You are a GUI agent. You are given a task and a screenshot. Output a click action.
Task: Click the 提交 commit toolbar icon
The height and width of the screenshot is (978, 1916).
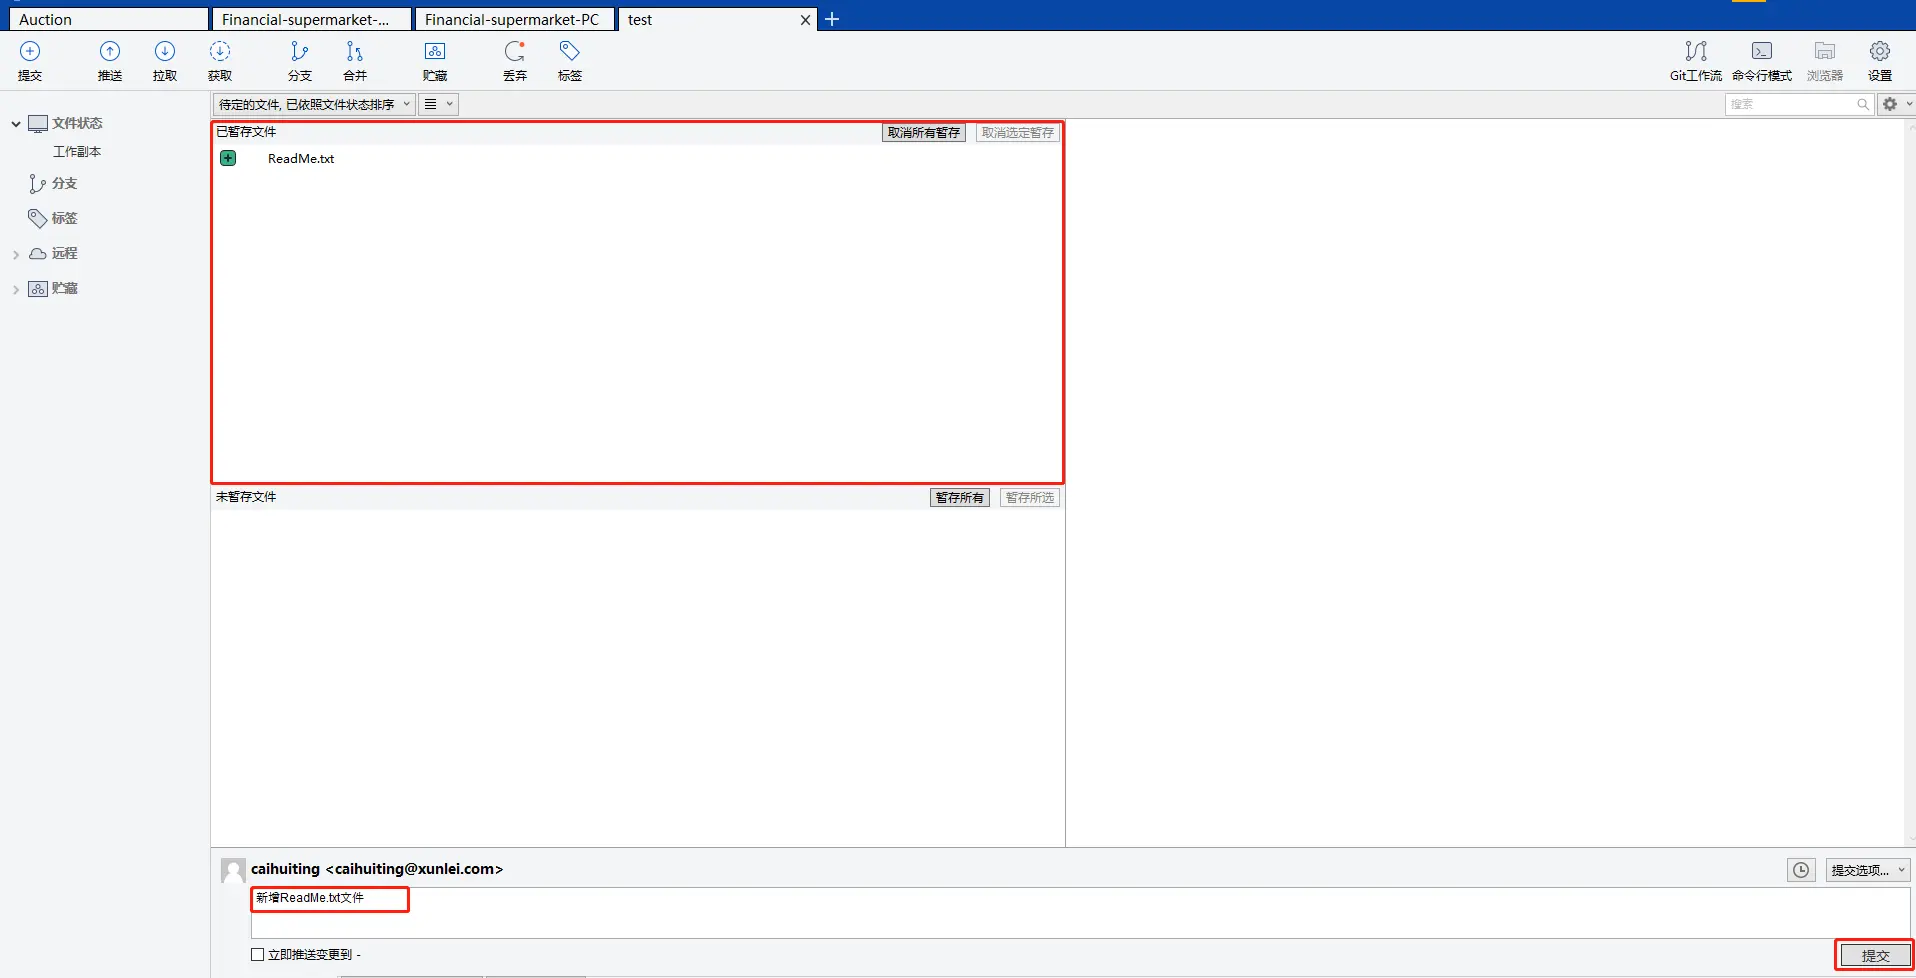30,51
